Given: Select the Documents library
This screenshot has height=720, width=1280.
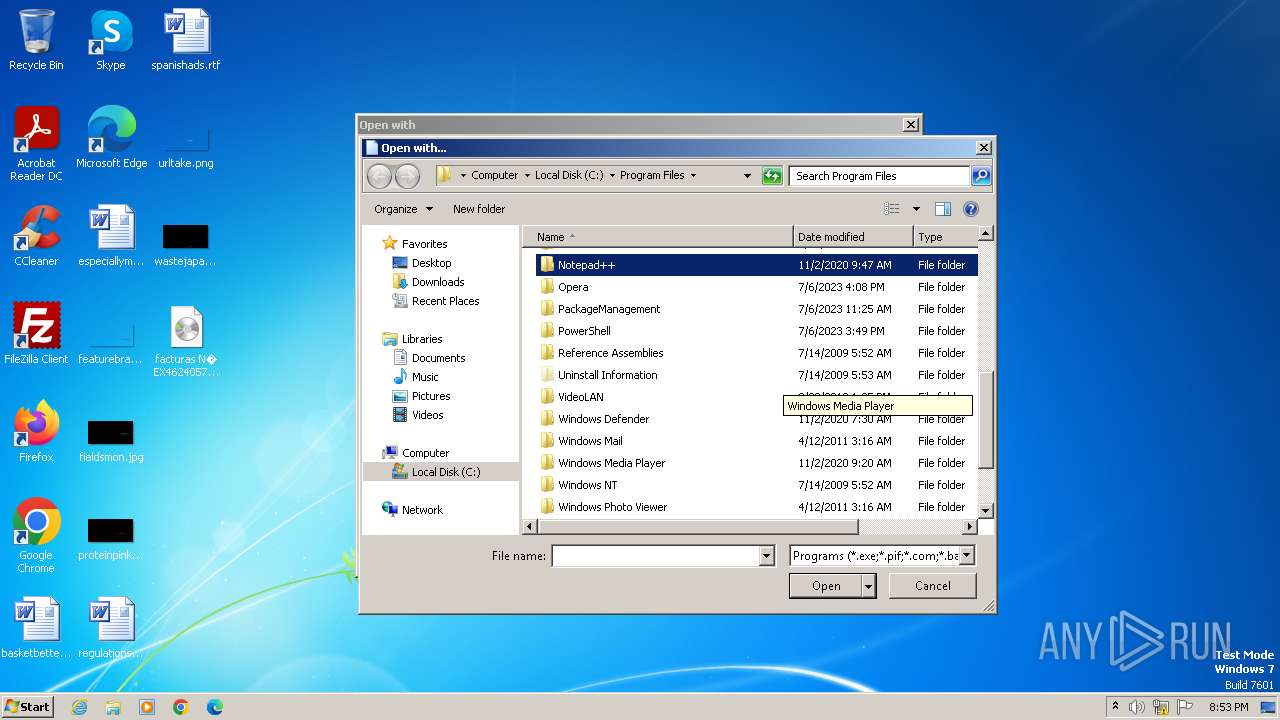Looking at the screenshot, I should pos(438,358).
